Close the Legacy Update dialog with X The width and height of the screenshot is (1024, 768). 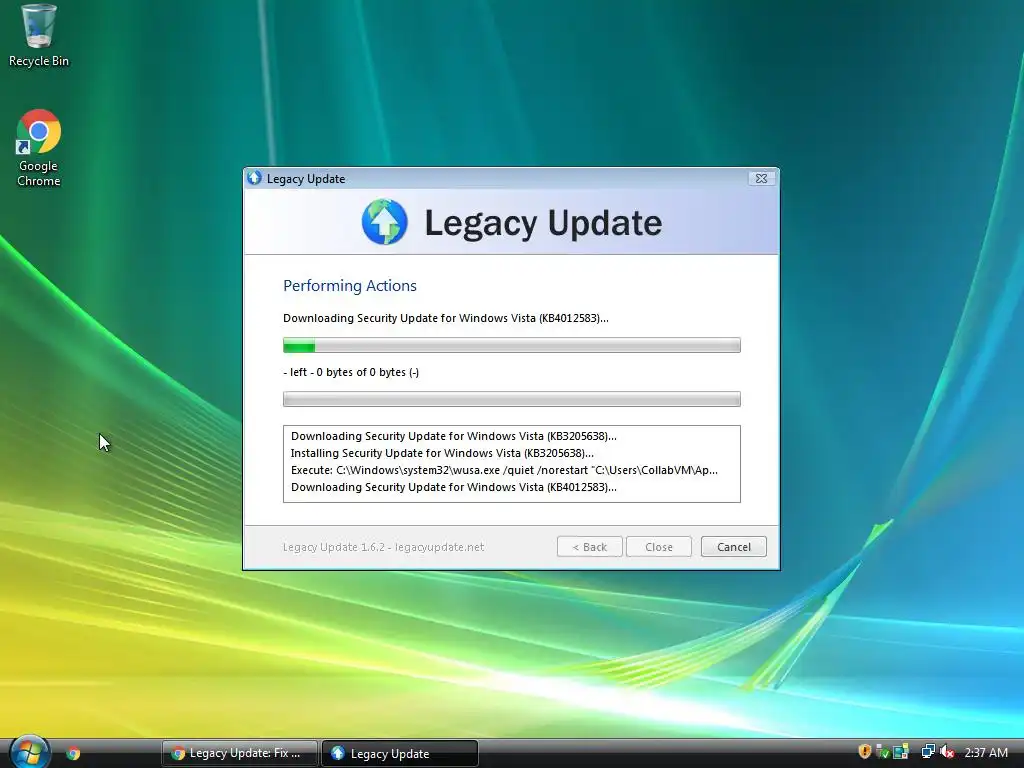(761, 178)
